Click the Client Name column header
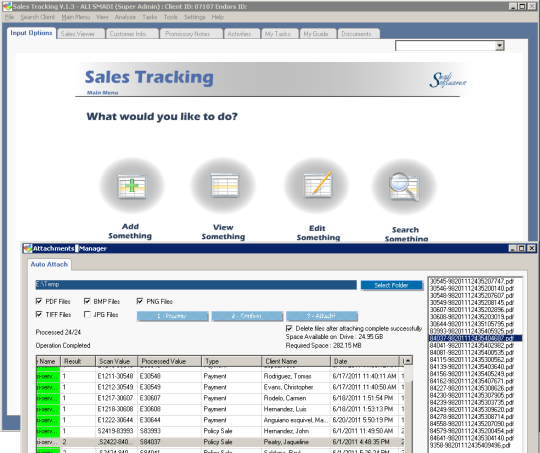540x453 pixels. point(296,361)
